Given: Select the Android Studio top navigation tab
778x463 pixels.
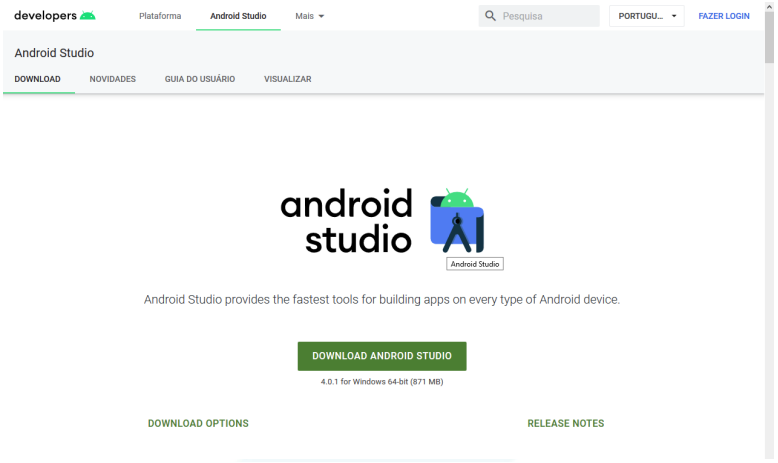Looking at the screenshot, I should (x=238, y=16).
